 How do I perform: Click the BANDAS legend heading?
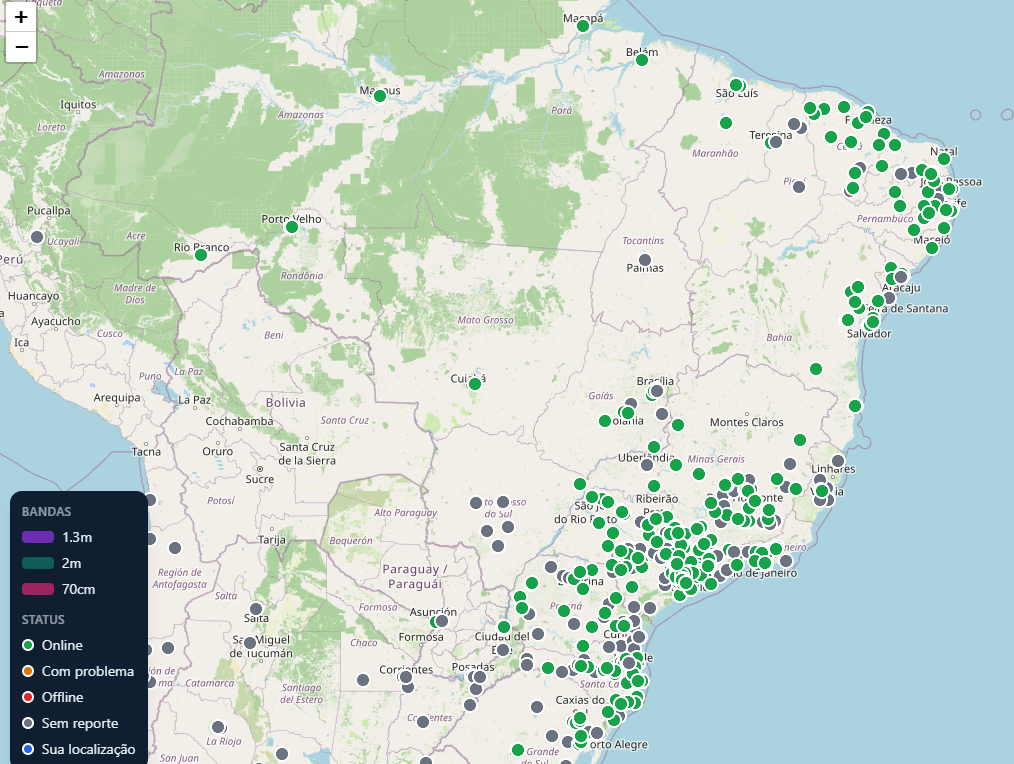pos(47,512)
